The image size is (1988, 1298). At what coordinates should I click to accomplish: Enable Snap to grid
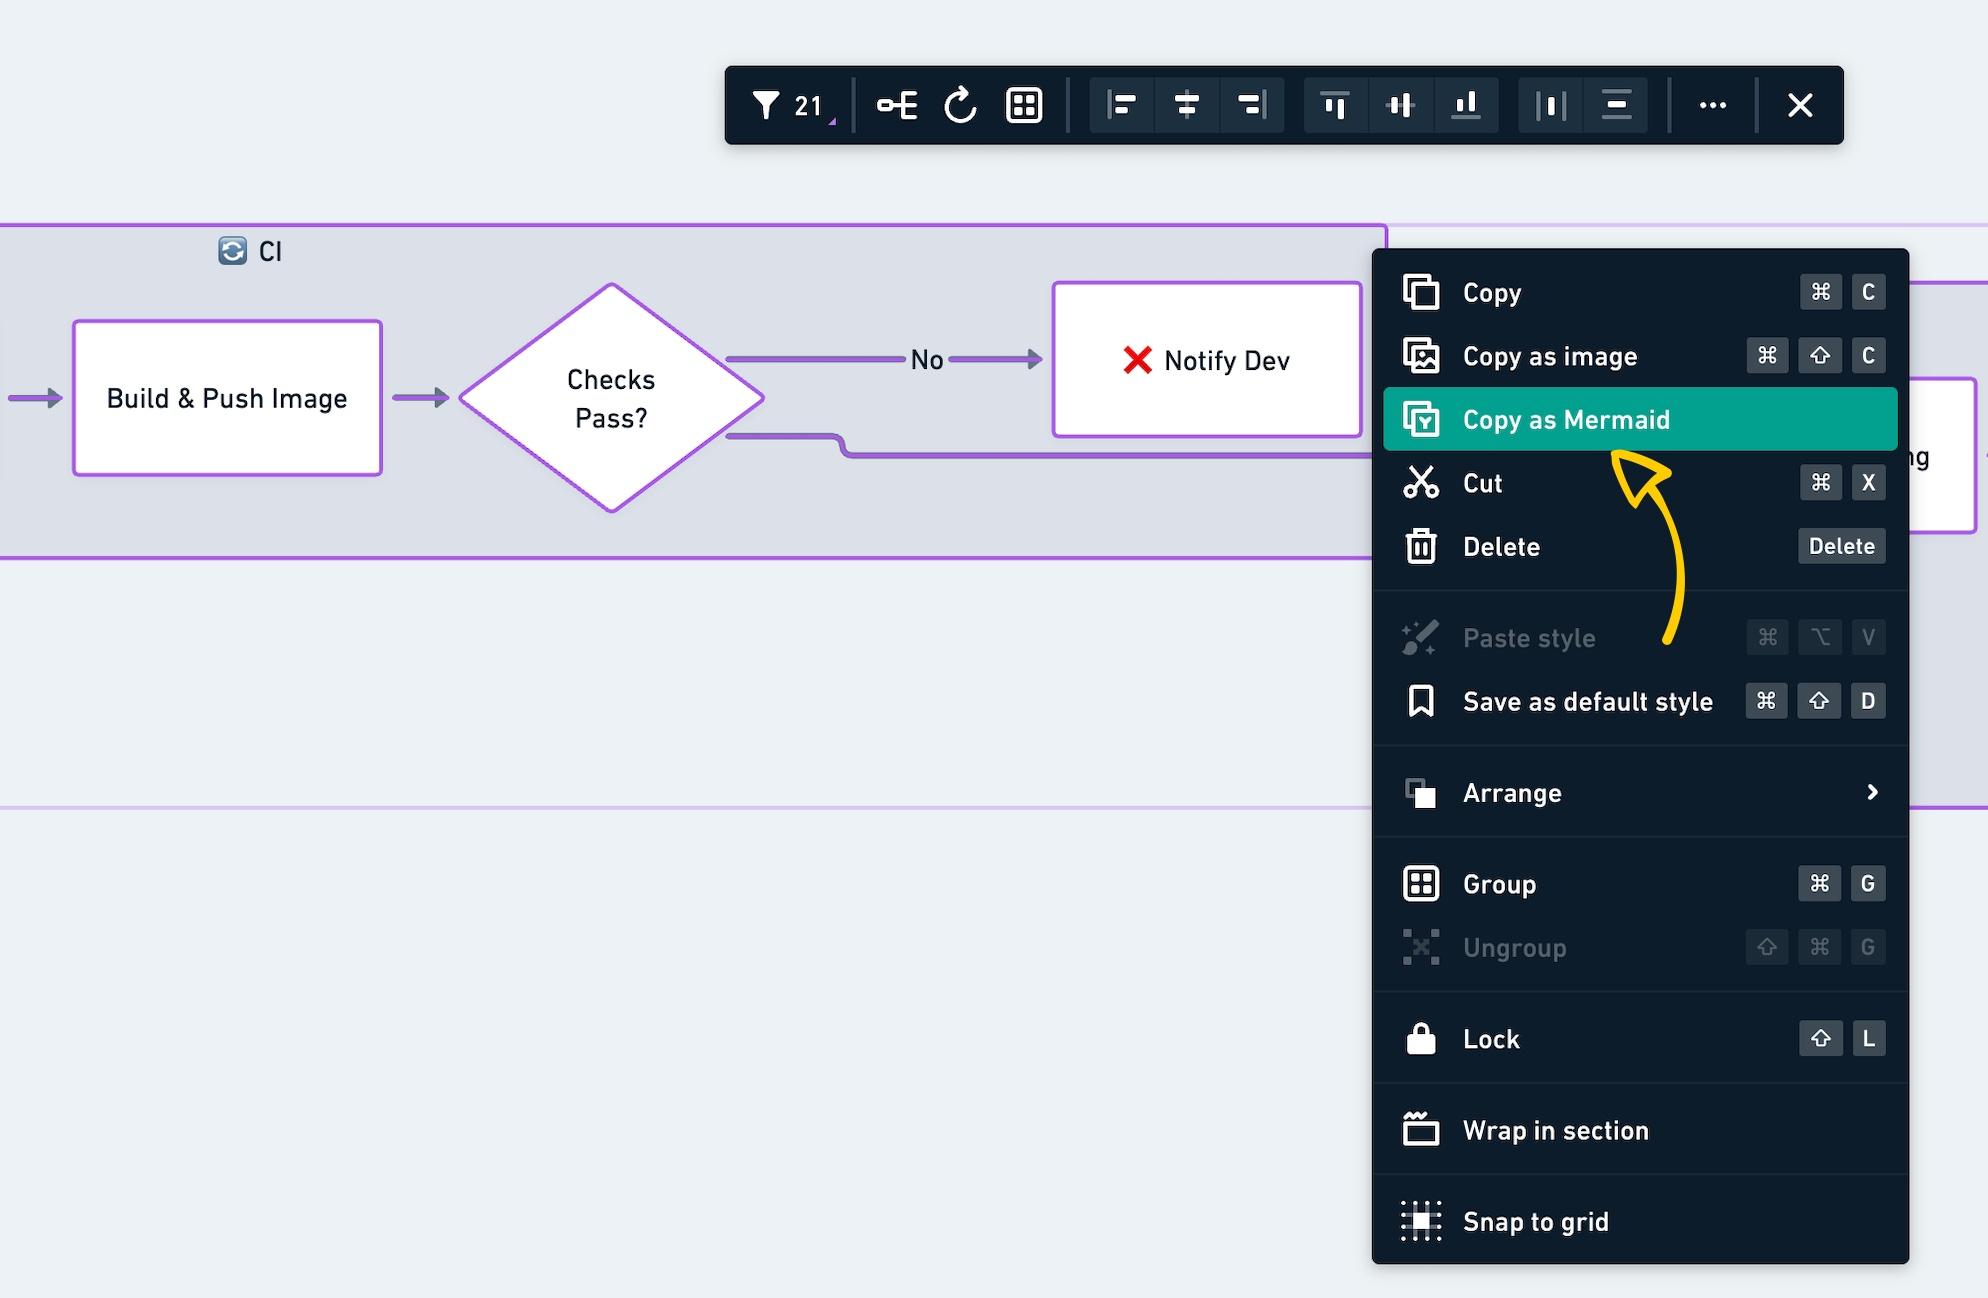(1535, 1221)
